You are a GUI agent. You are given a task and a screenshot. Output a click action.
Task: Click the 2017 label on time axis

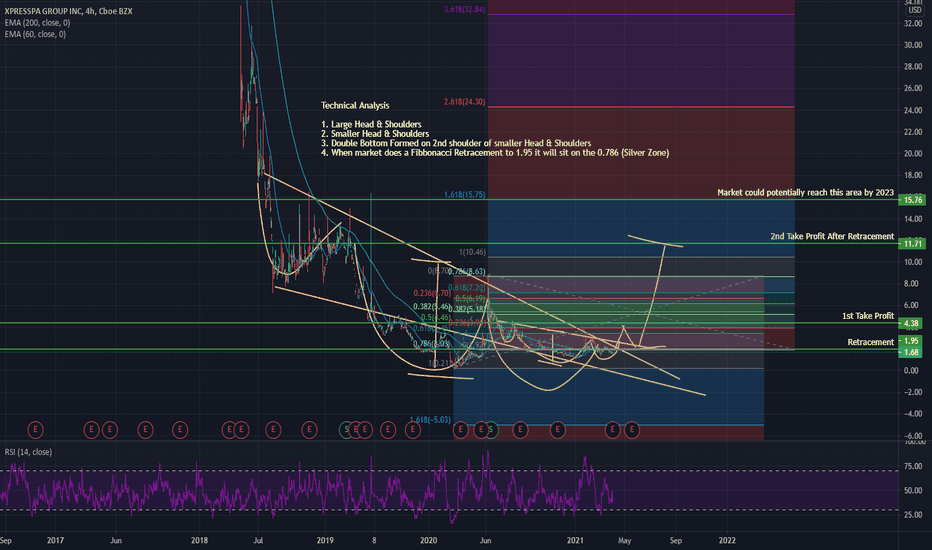click(55, 540)
